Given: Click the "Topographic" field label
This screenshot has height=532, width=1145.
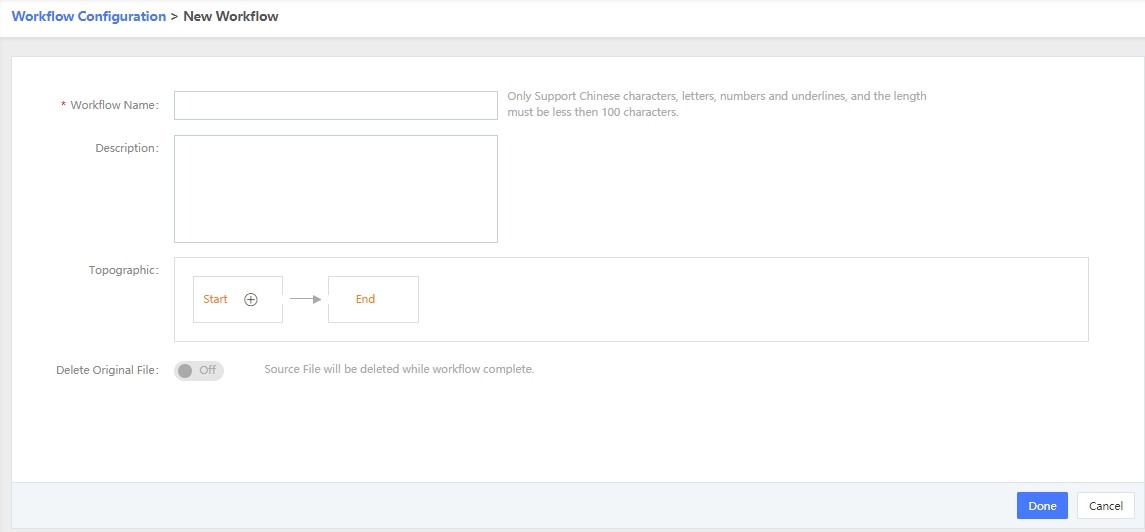Looking at the screenshot, I should (x=124, y=270).
